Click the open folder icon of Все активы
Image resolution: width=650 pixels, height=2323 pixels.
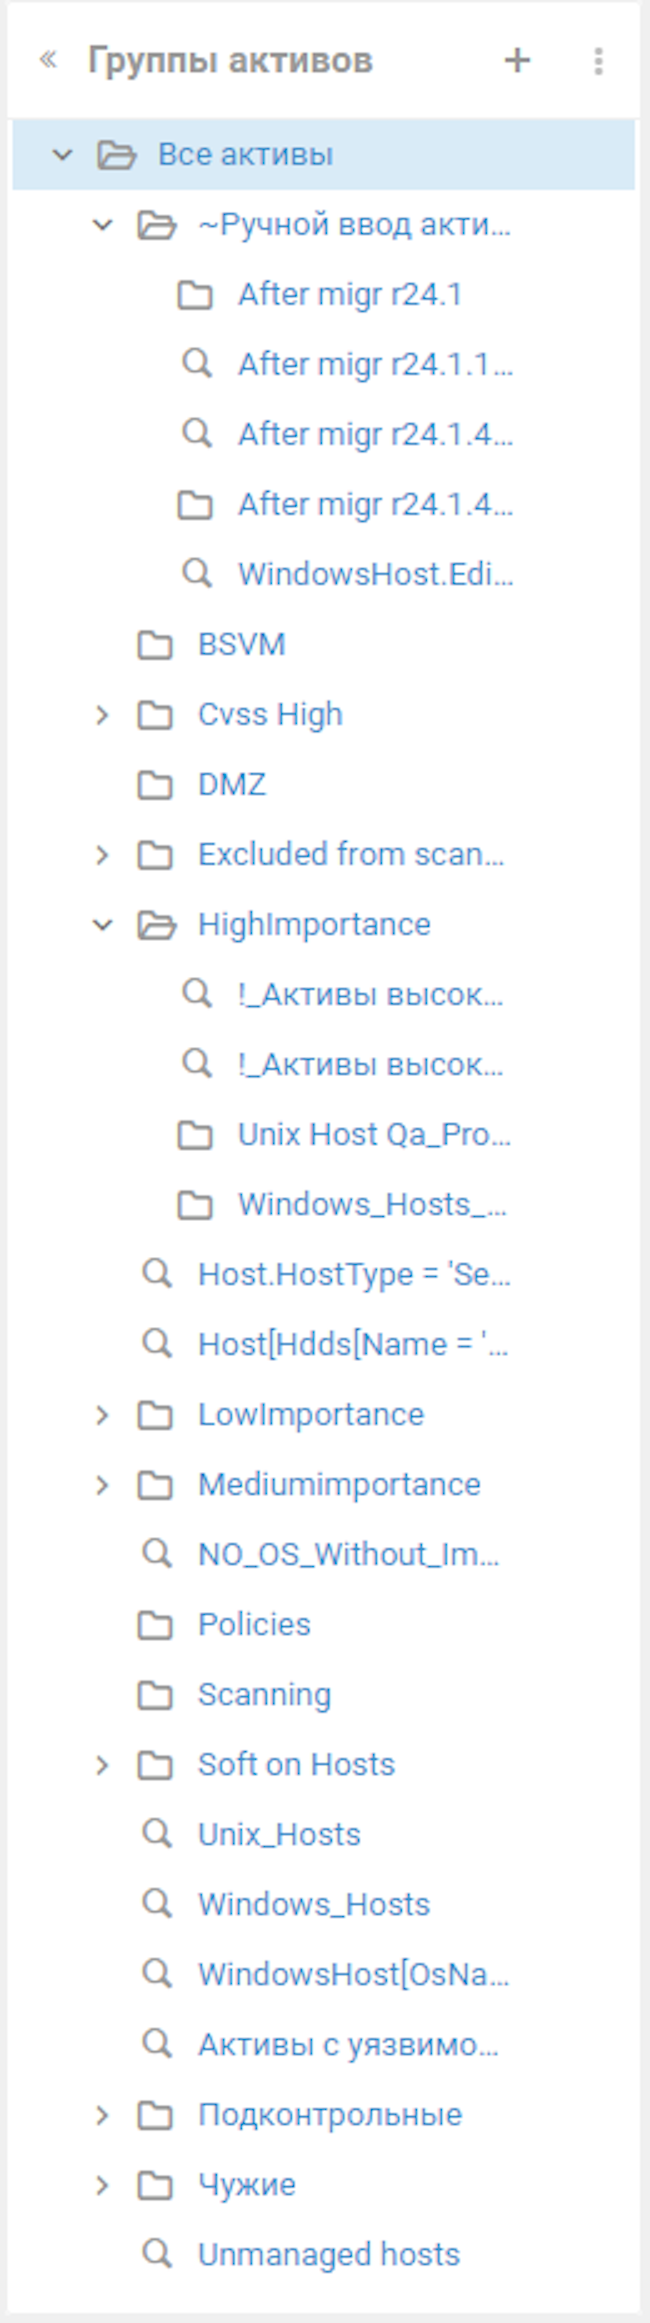pos(117,155)
